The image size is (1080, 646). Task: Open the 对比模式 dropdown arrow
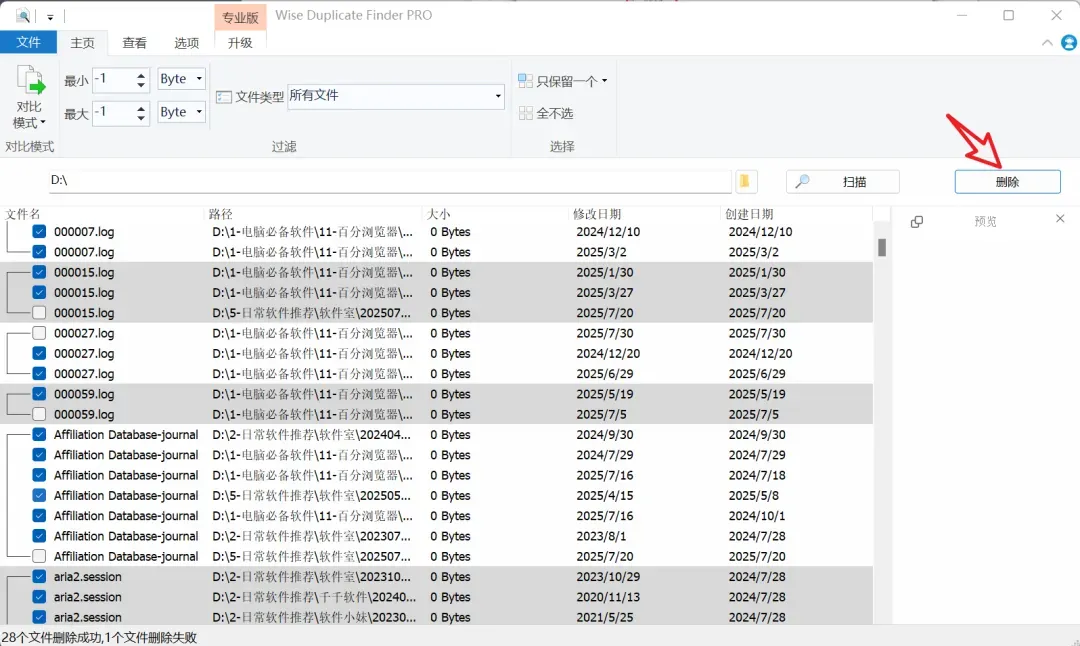point(43,123)
